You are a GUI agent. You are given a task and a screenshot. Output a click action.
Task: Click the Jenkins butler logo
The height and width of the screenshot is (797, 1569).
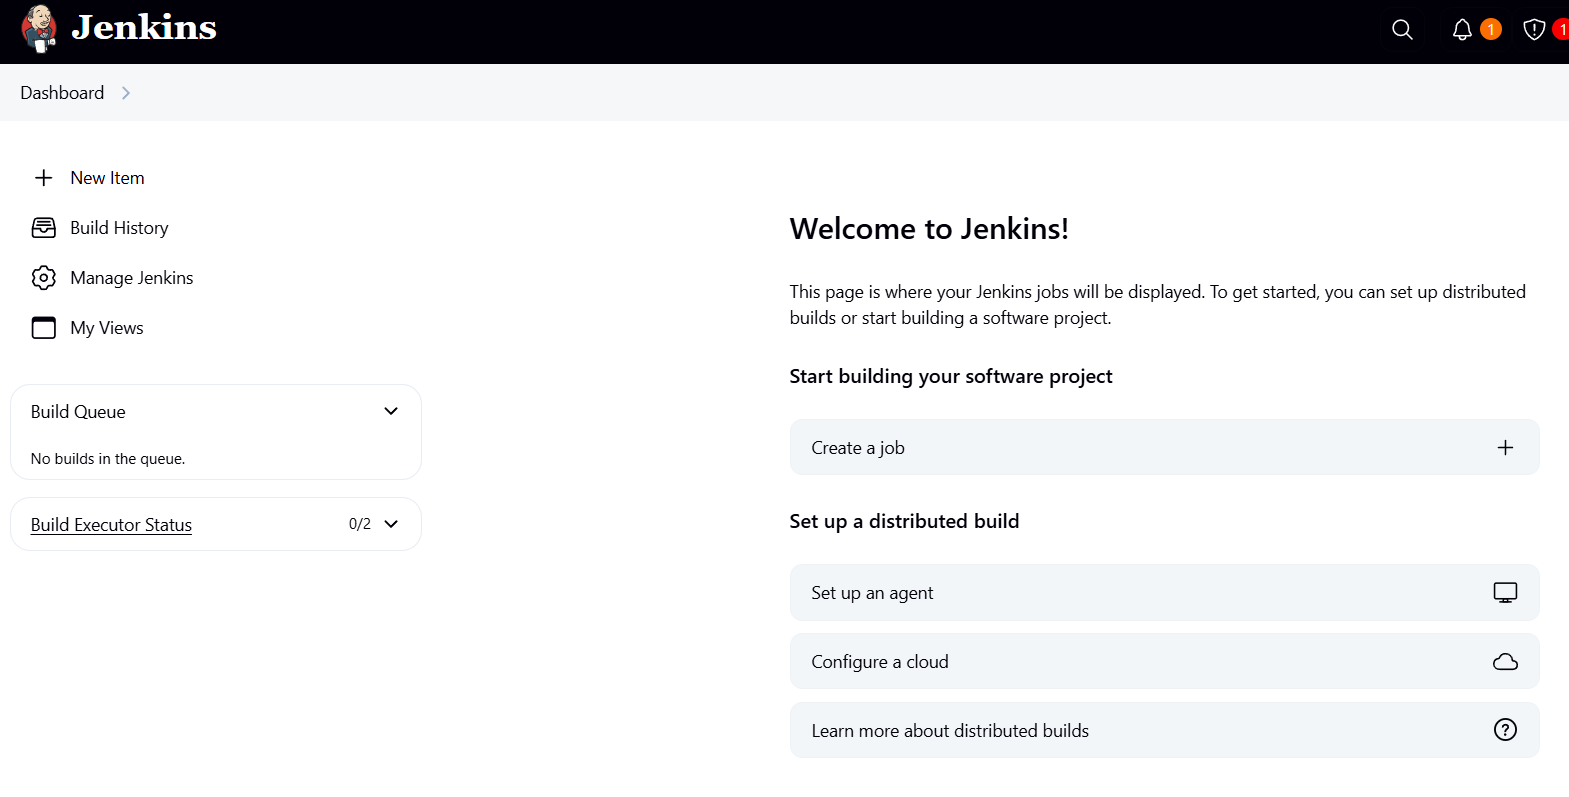pos(39,28)
